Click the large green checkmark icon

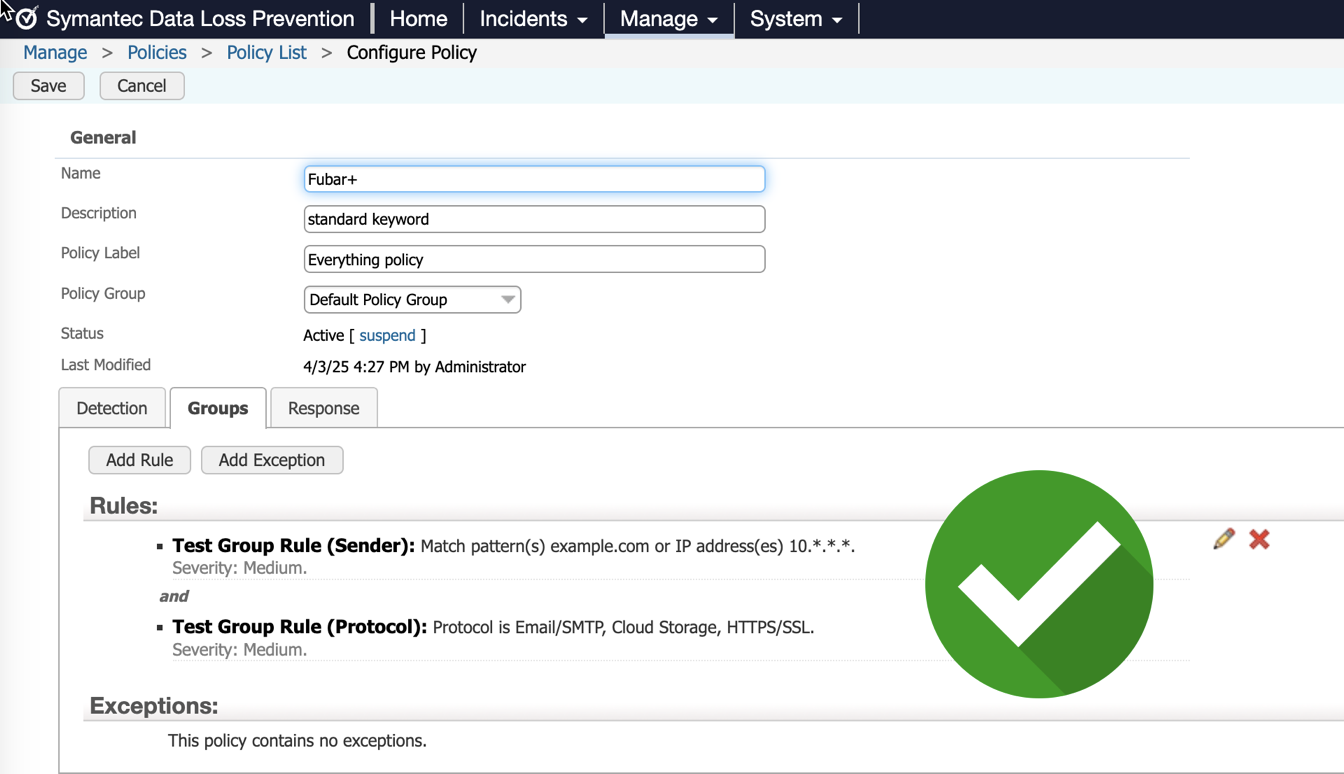(x=1039, y=584)
